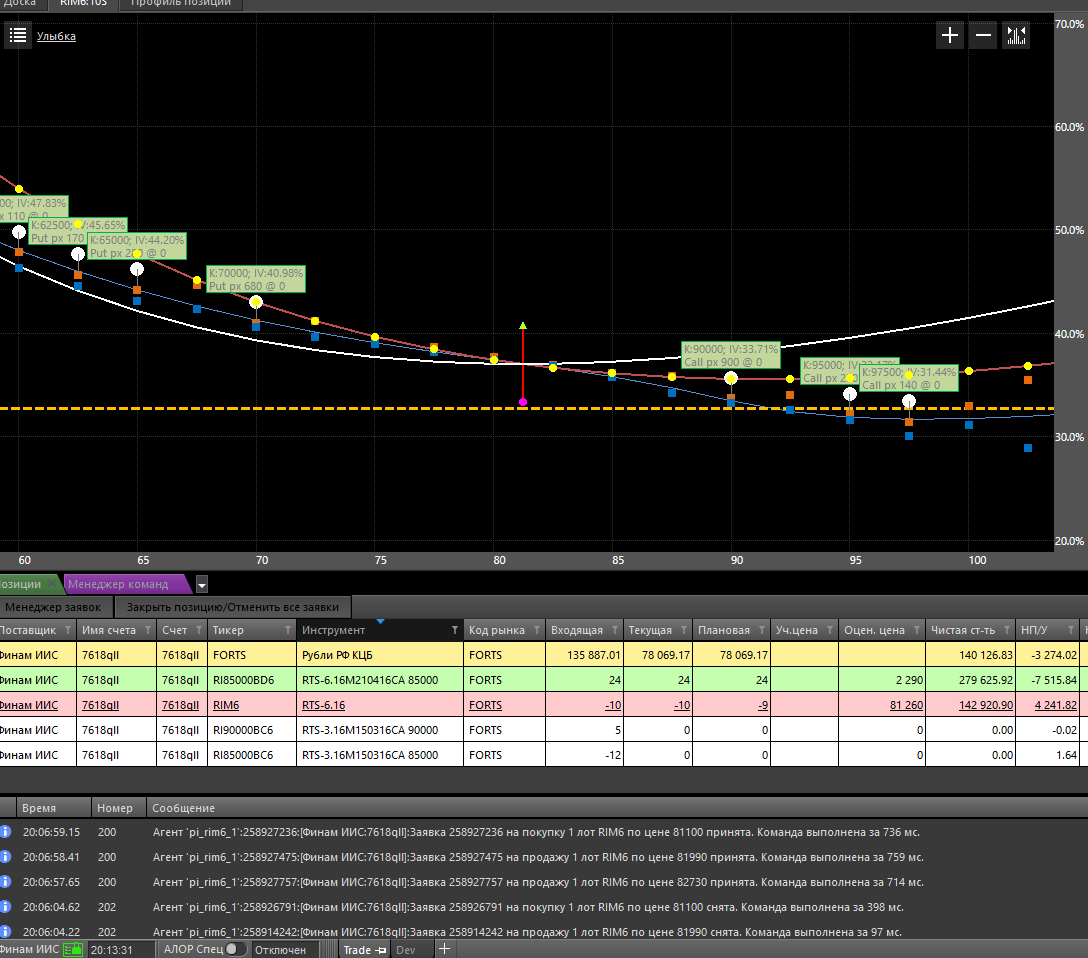The height and width of the screenshot is (958, 1088).
Task: Zoom in the chart with plus button
Action: point(949,36)
